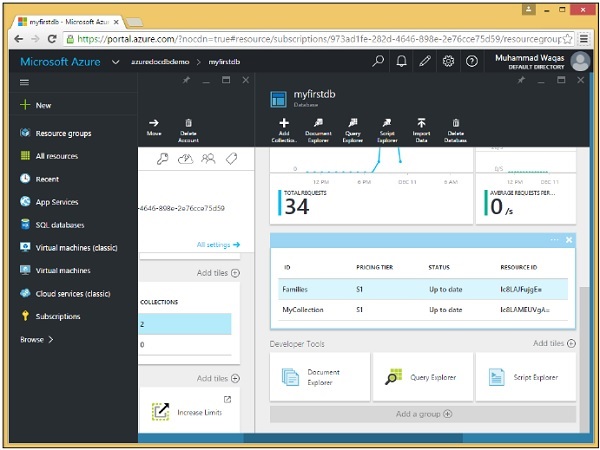Image resolution: width=600 pixels, height=450 pixels.
Task: Click the horizontal scrollbar at the bottom
Action: (x=353, y=437)
